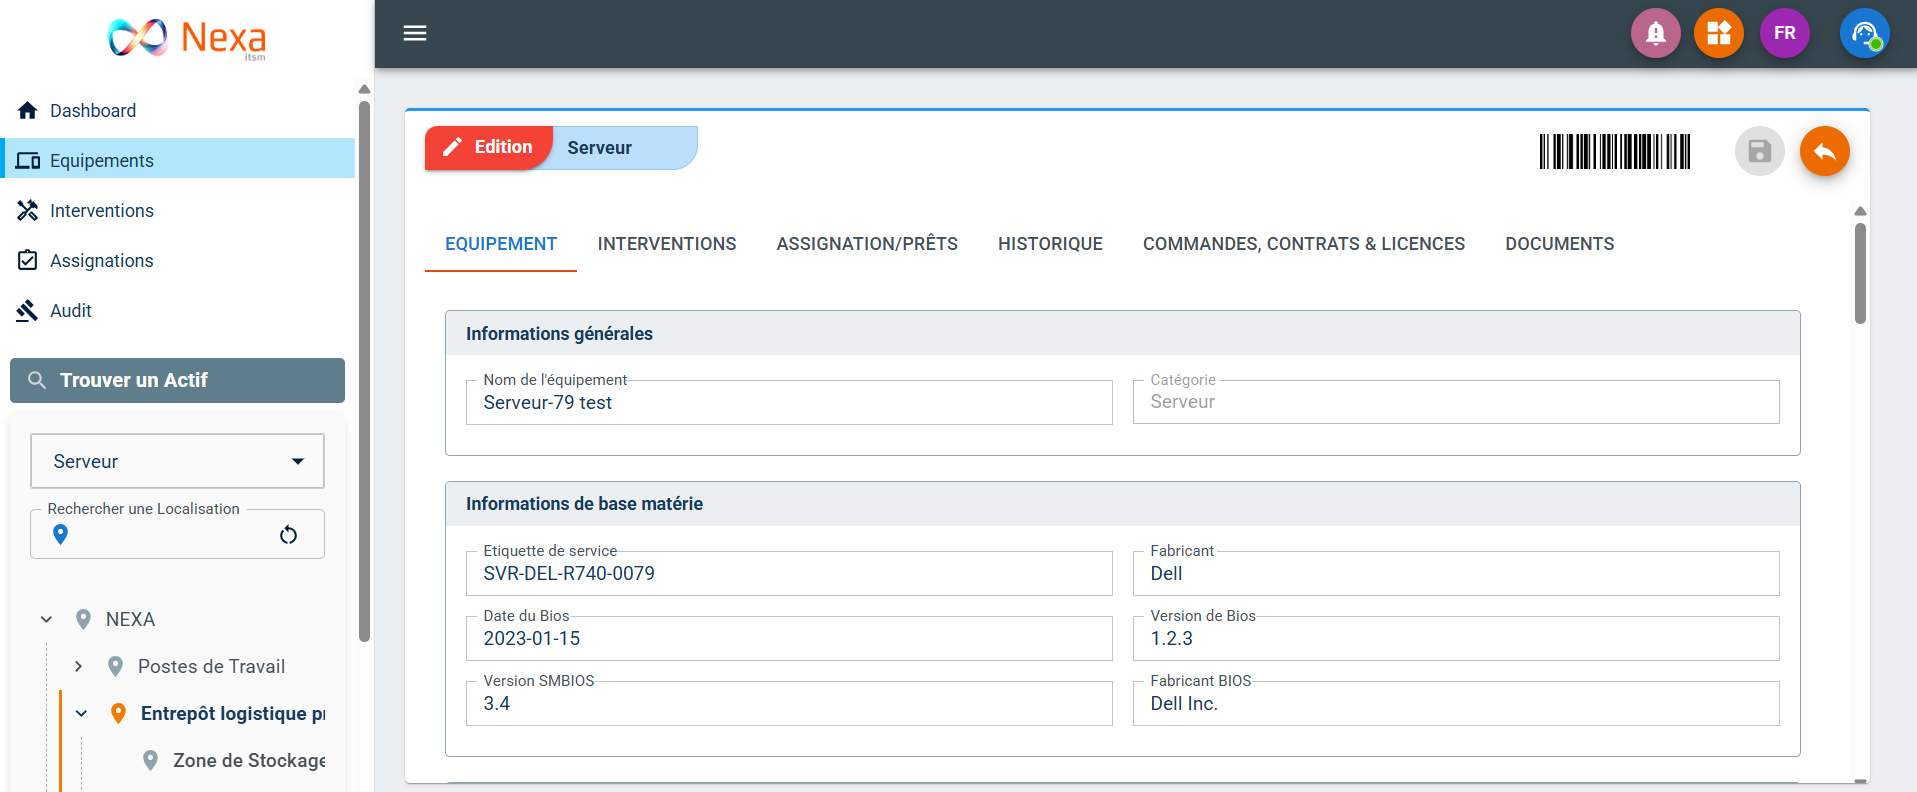Click the orange back arrow button
The height and width of the screenshot is (792, 1917).
point(1824,152)
